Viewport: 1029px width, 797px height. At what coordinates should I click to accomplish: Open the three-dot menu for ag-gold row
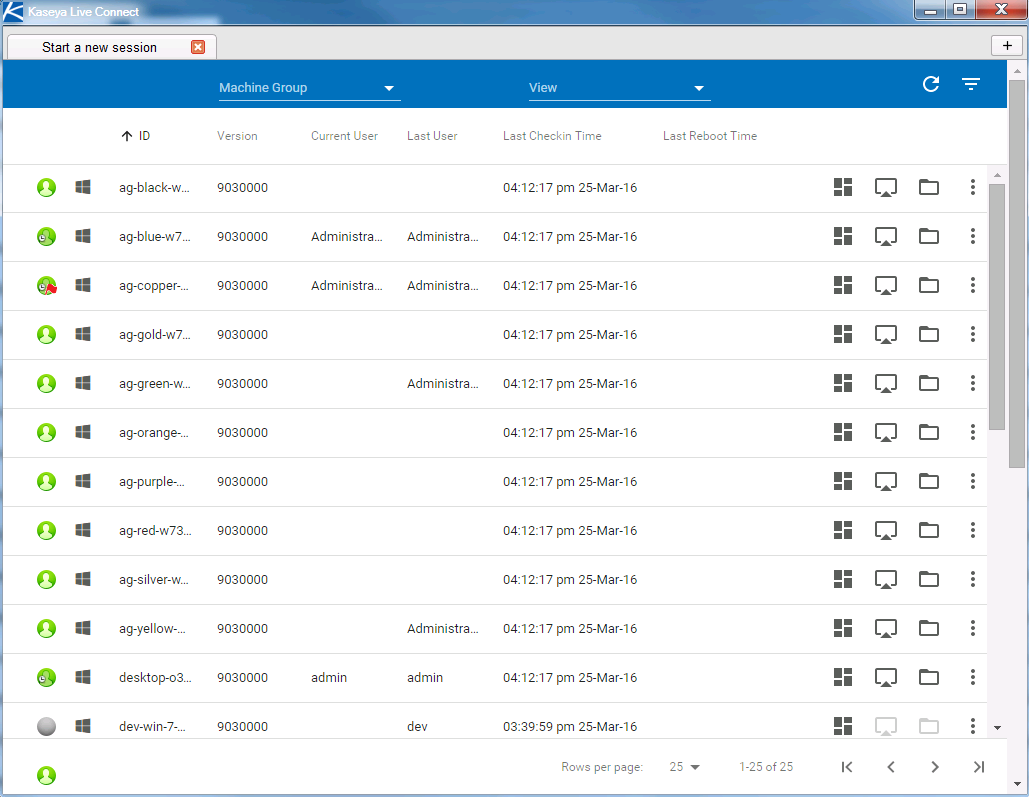973,335
